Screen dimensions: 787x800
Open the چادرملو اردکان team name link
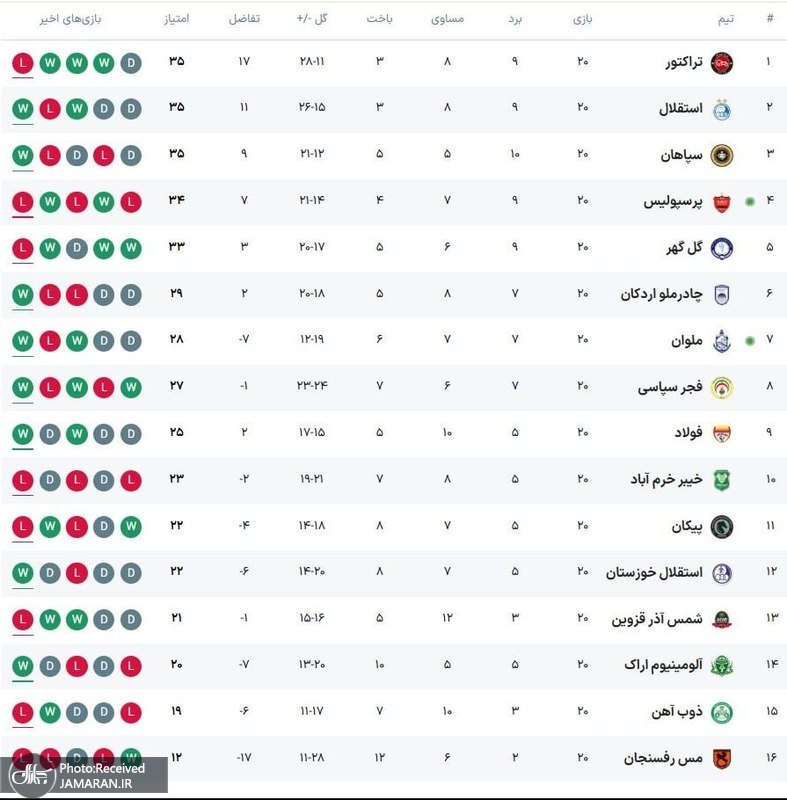coord(661,294)
